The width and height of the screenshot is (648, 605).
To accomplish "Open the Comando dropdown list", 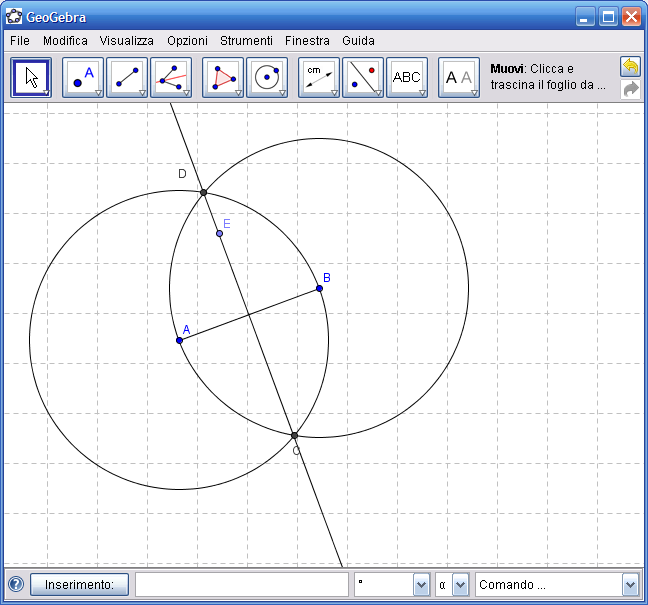I will click(x=630, y=585).
